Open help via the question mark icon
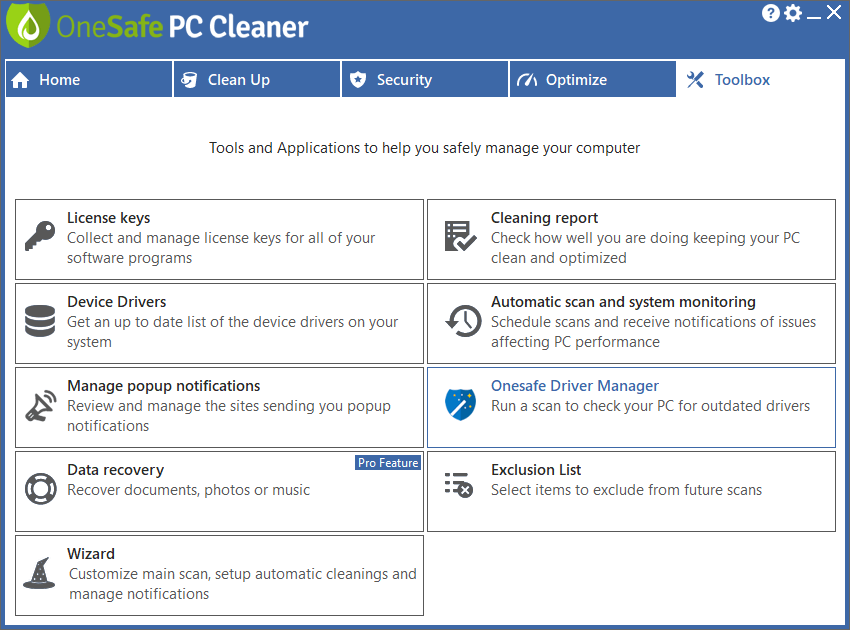850x630 pixels. click(770, 13)
